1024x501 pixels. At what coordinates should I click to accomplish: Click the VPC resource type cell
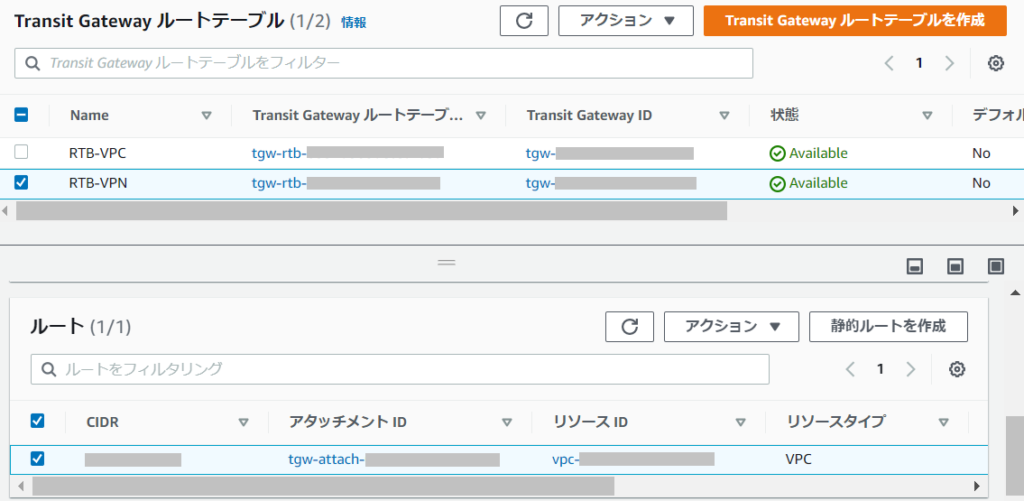click(x=798, y=459)
